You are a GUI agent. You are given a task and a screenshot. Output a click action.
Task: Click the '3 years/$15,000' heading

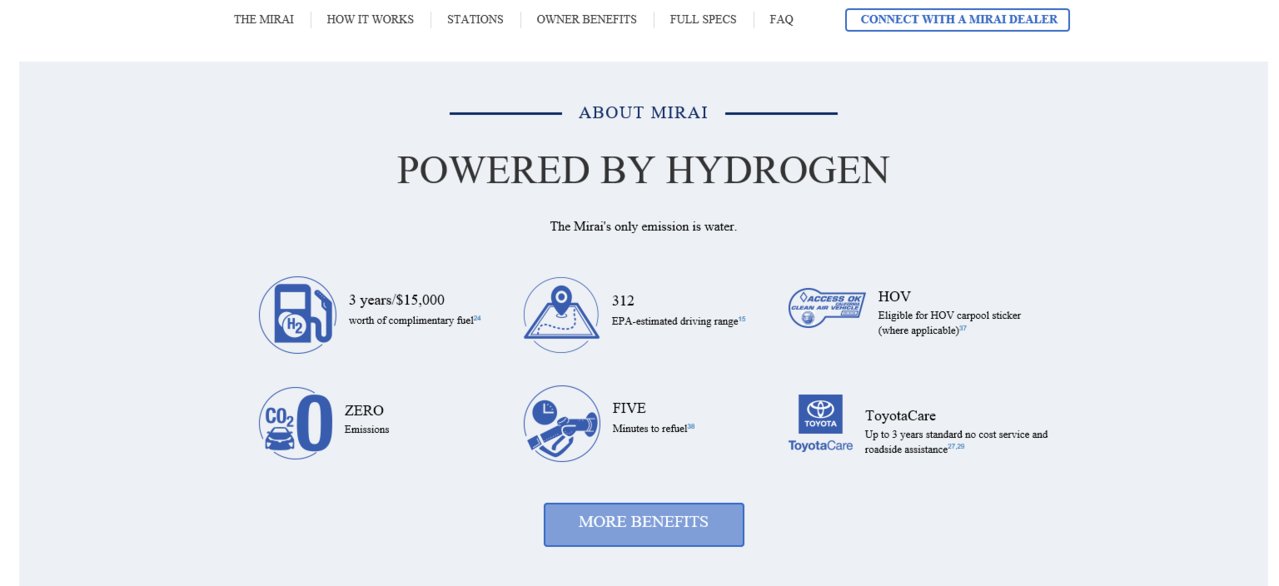pos(397,300)
